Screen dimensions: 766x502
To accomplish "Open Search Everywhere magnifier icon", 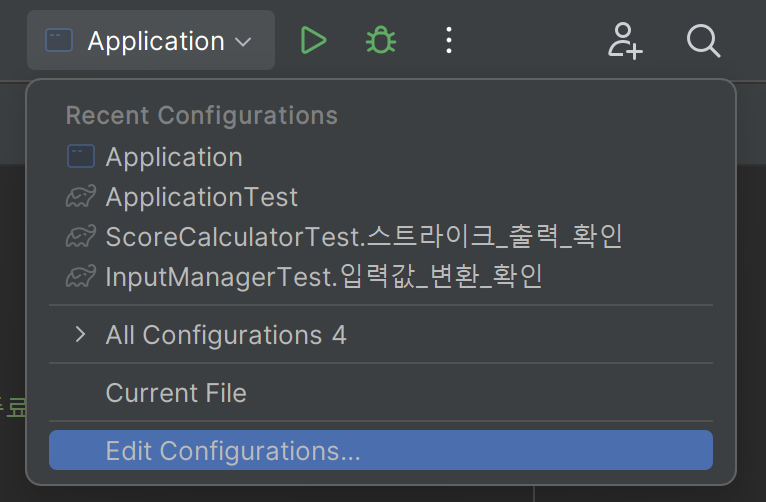I will click(x=703, y=41).
